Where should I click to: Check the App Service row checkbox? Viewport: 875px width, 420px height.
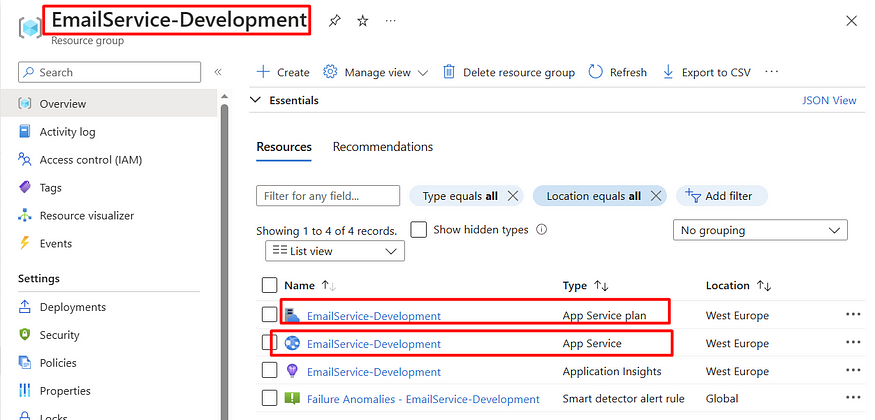270,342
